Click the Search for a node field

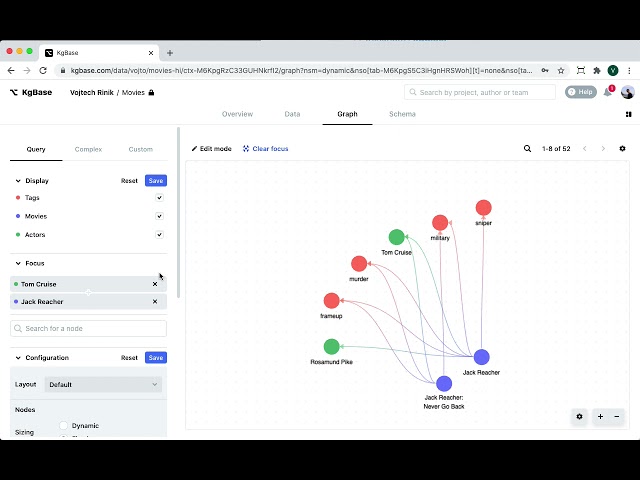(x=88, y=329)
